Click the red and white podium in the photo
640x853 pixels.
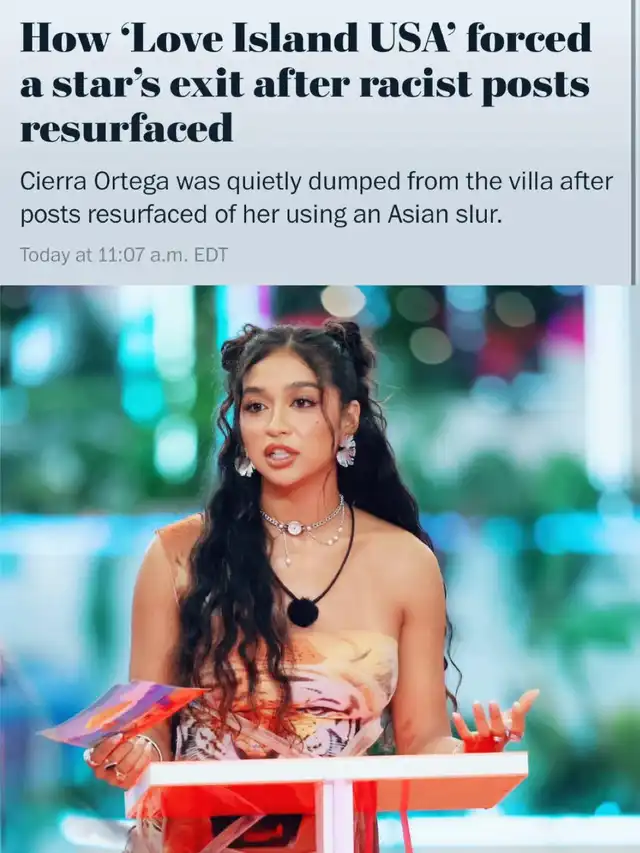point(327,800)
